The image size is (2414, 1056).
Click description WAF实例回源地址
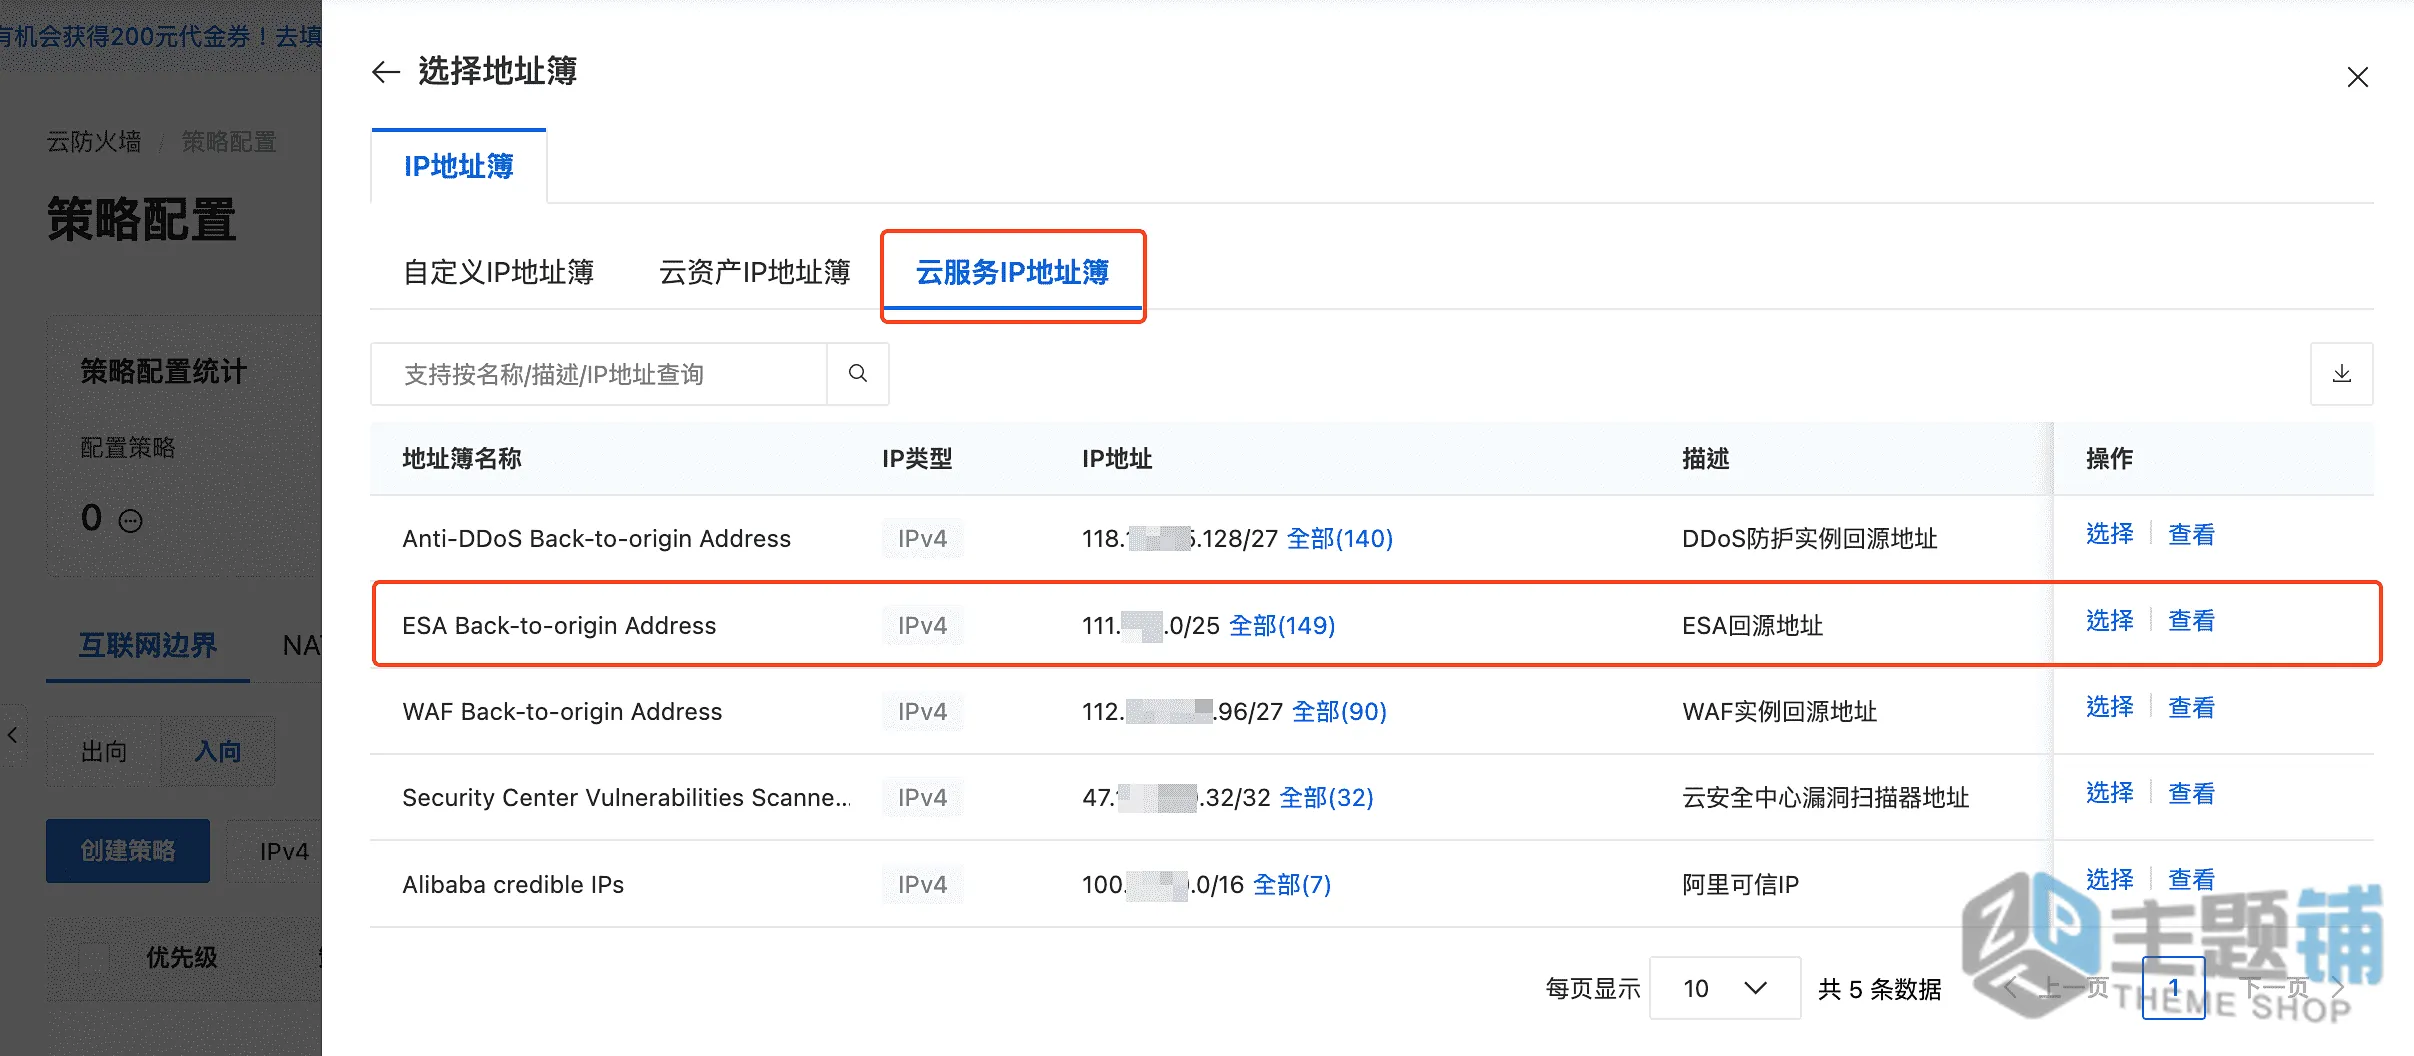click(x=1779, y=712)
